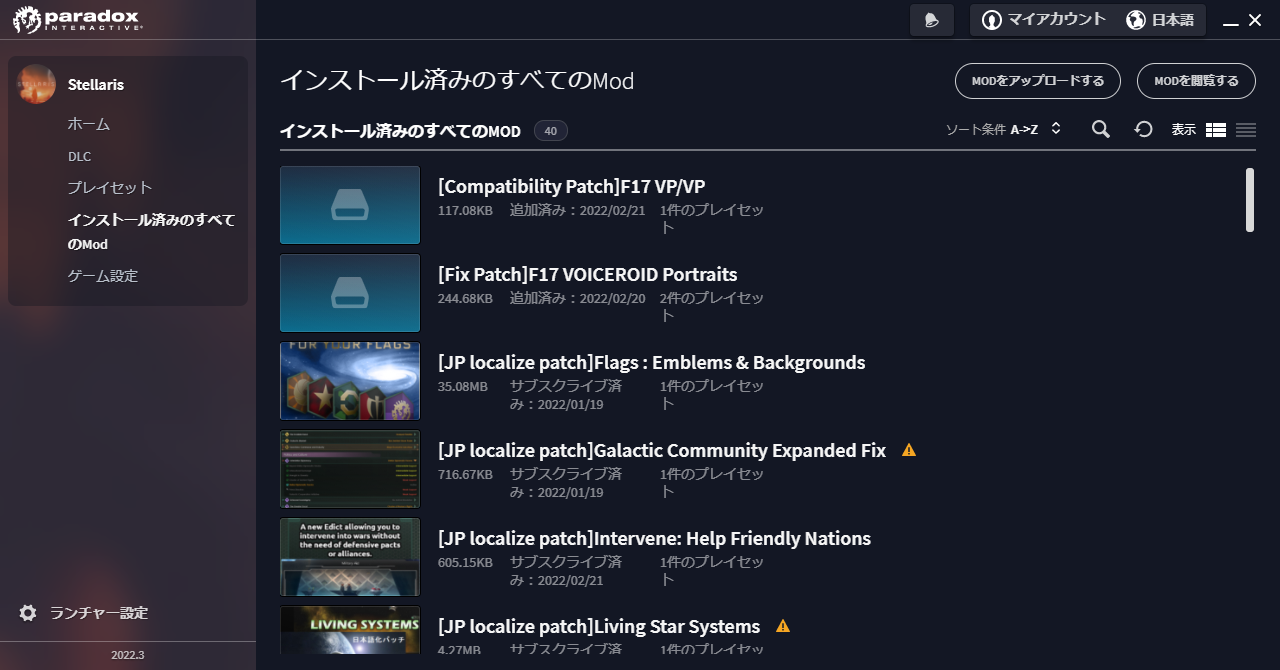Open the マイアカウント account menu
The width and height of the screenshot is (1280, 670).
pos(1044,20)
